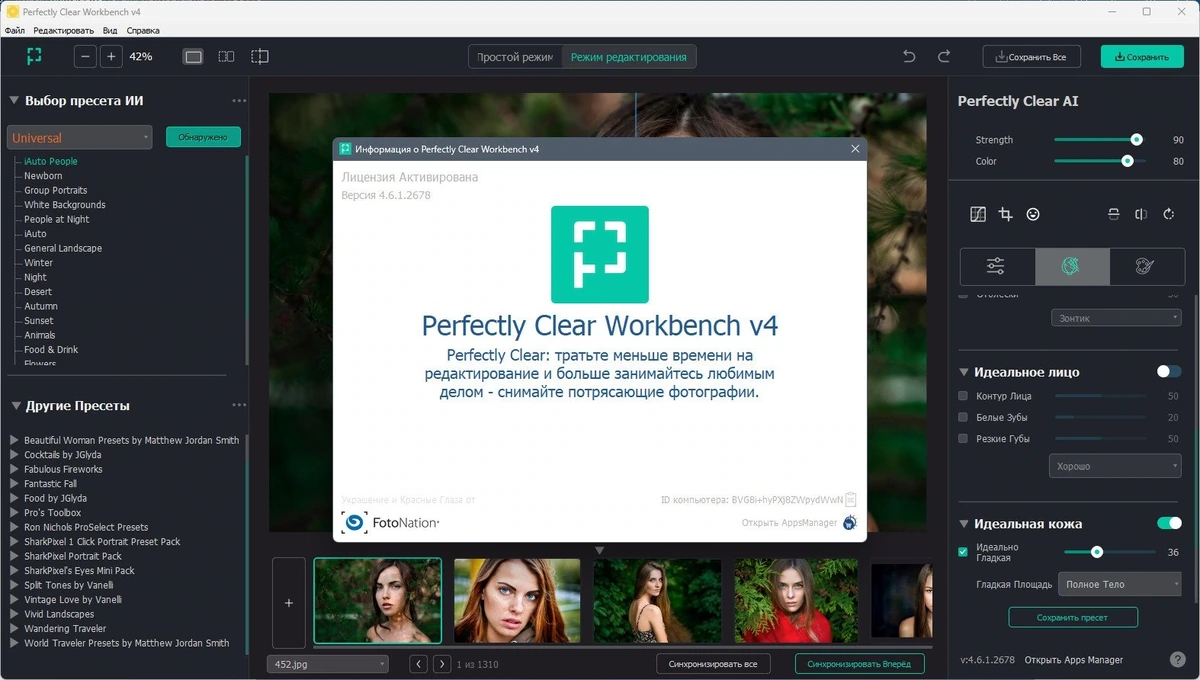
Task: Add images with the plus tile
Action: (x=289, y=603)
